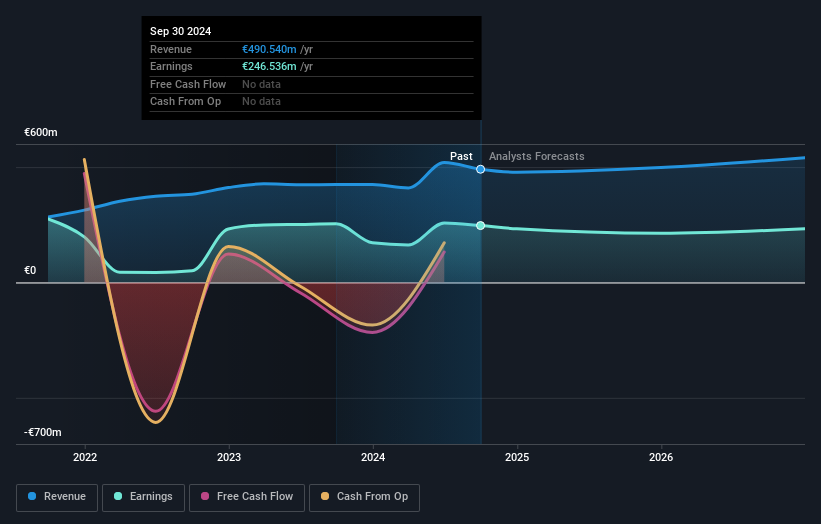Click the pink Free Cash Flow legend dot
The width and height of the screenshot is (821, 524).
(205, 496)
